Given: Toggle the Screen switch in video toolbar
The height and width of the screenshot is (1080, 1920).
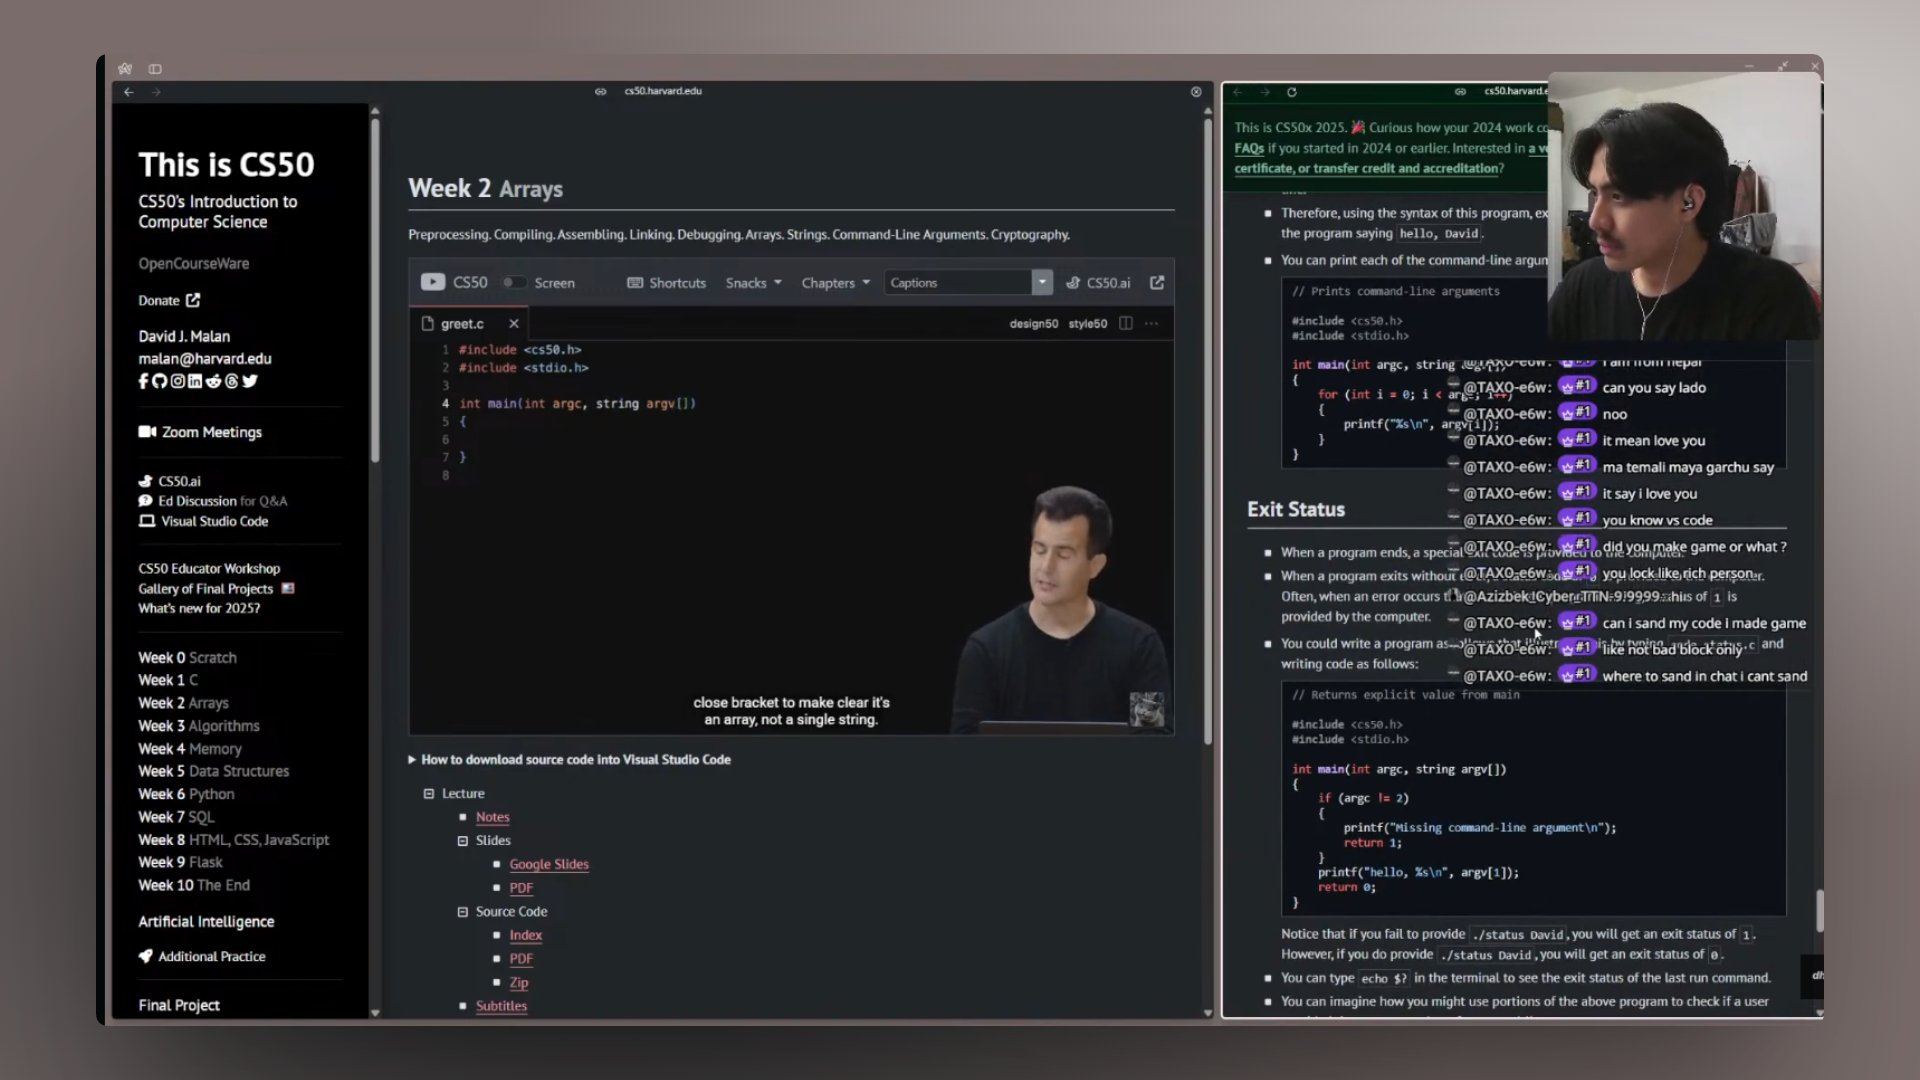Looking at the screenshot, I should coord(513,283).
